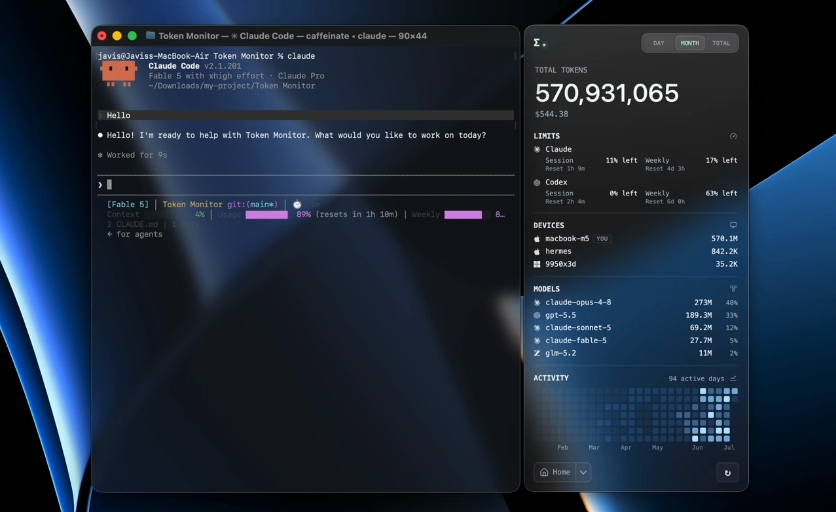Click the Weekly usage bar in terminal

[x=467, y=214]
